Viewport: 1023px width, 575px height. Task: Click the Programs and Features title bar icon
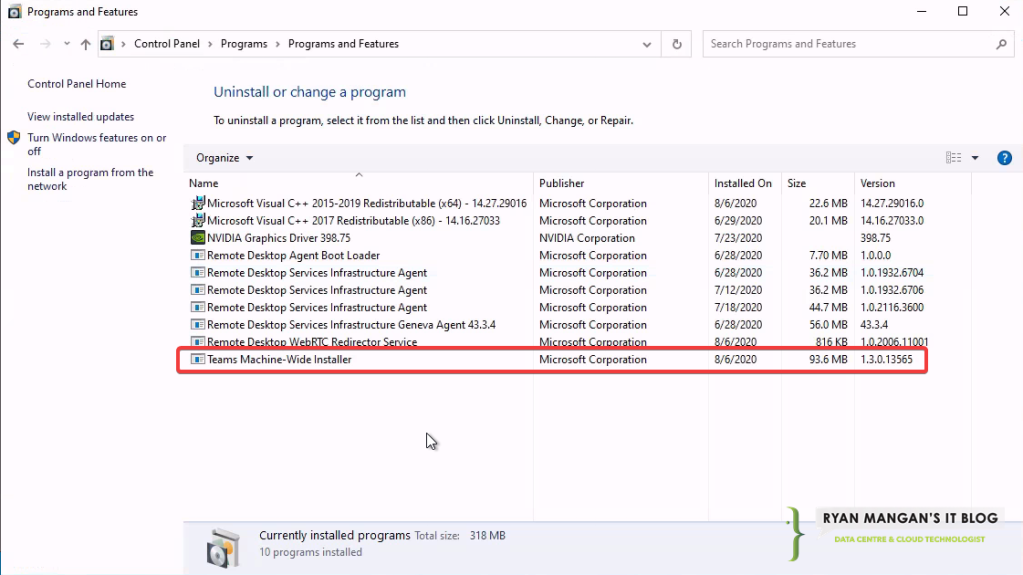coord(14,12)
